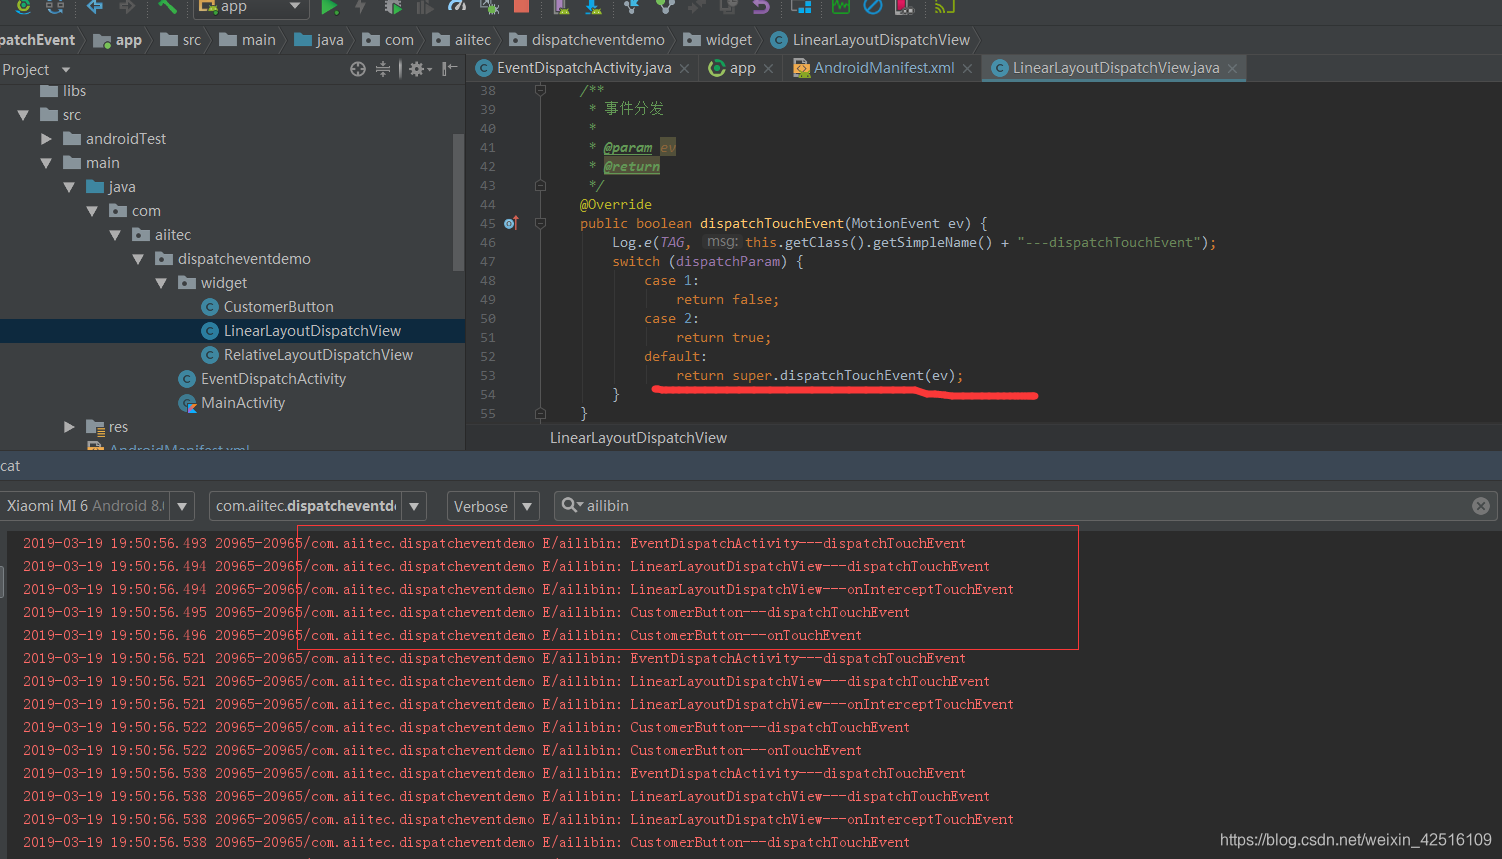Click the app breadcrumb in navigation bar
Screen dimensions: 1502x859
118,40
